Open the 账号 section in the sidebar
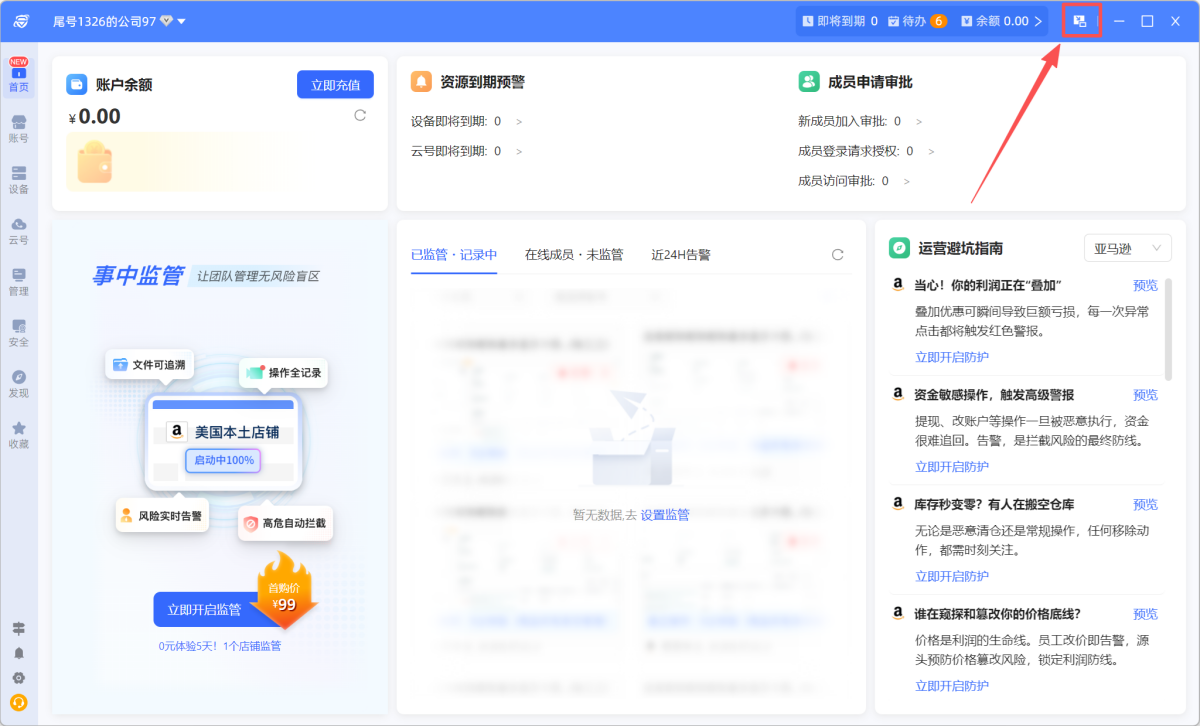 [x=19, y=126]
